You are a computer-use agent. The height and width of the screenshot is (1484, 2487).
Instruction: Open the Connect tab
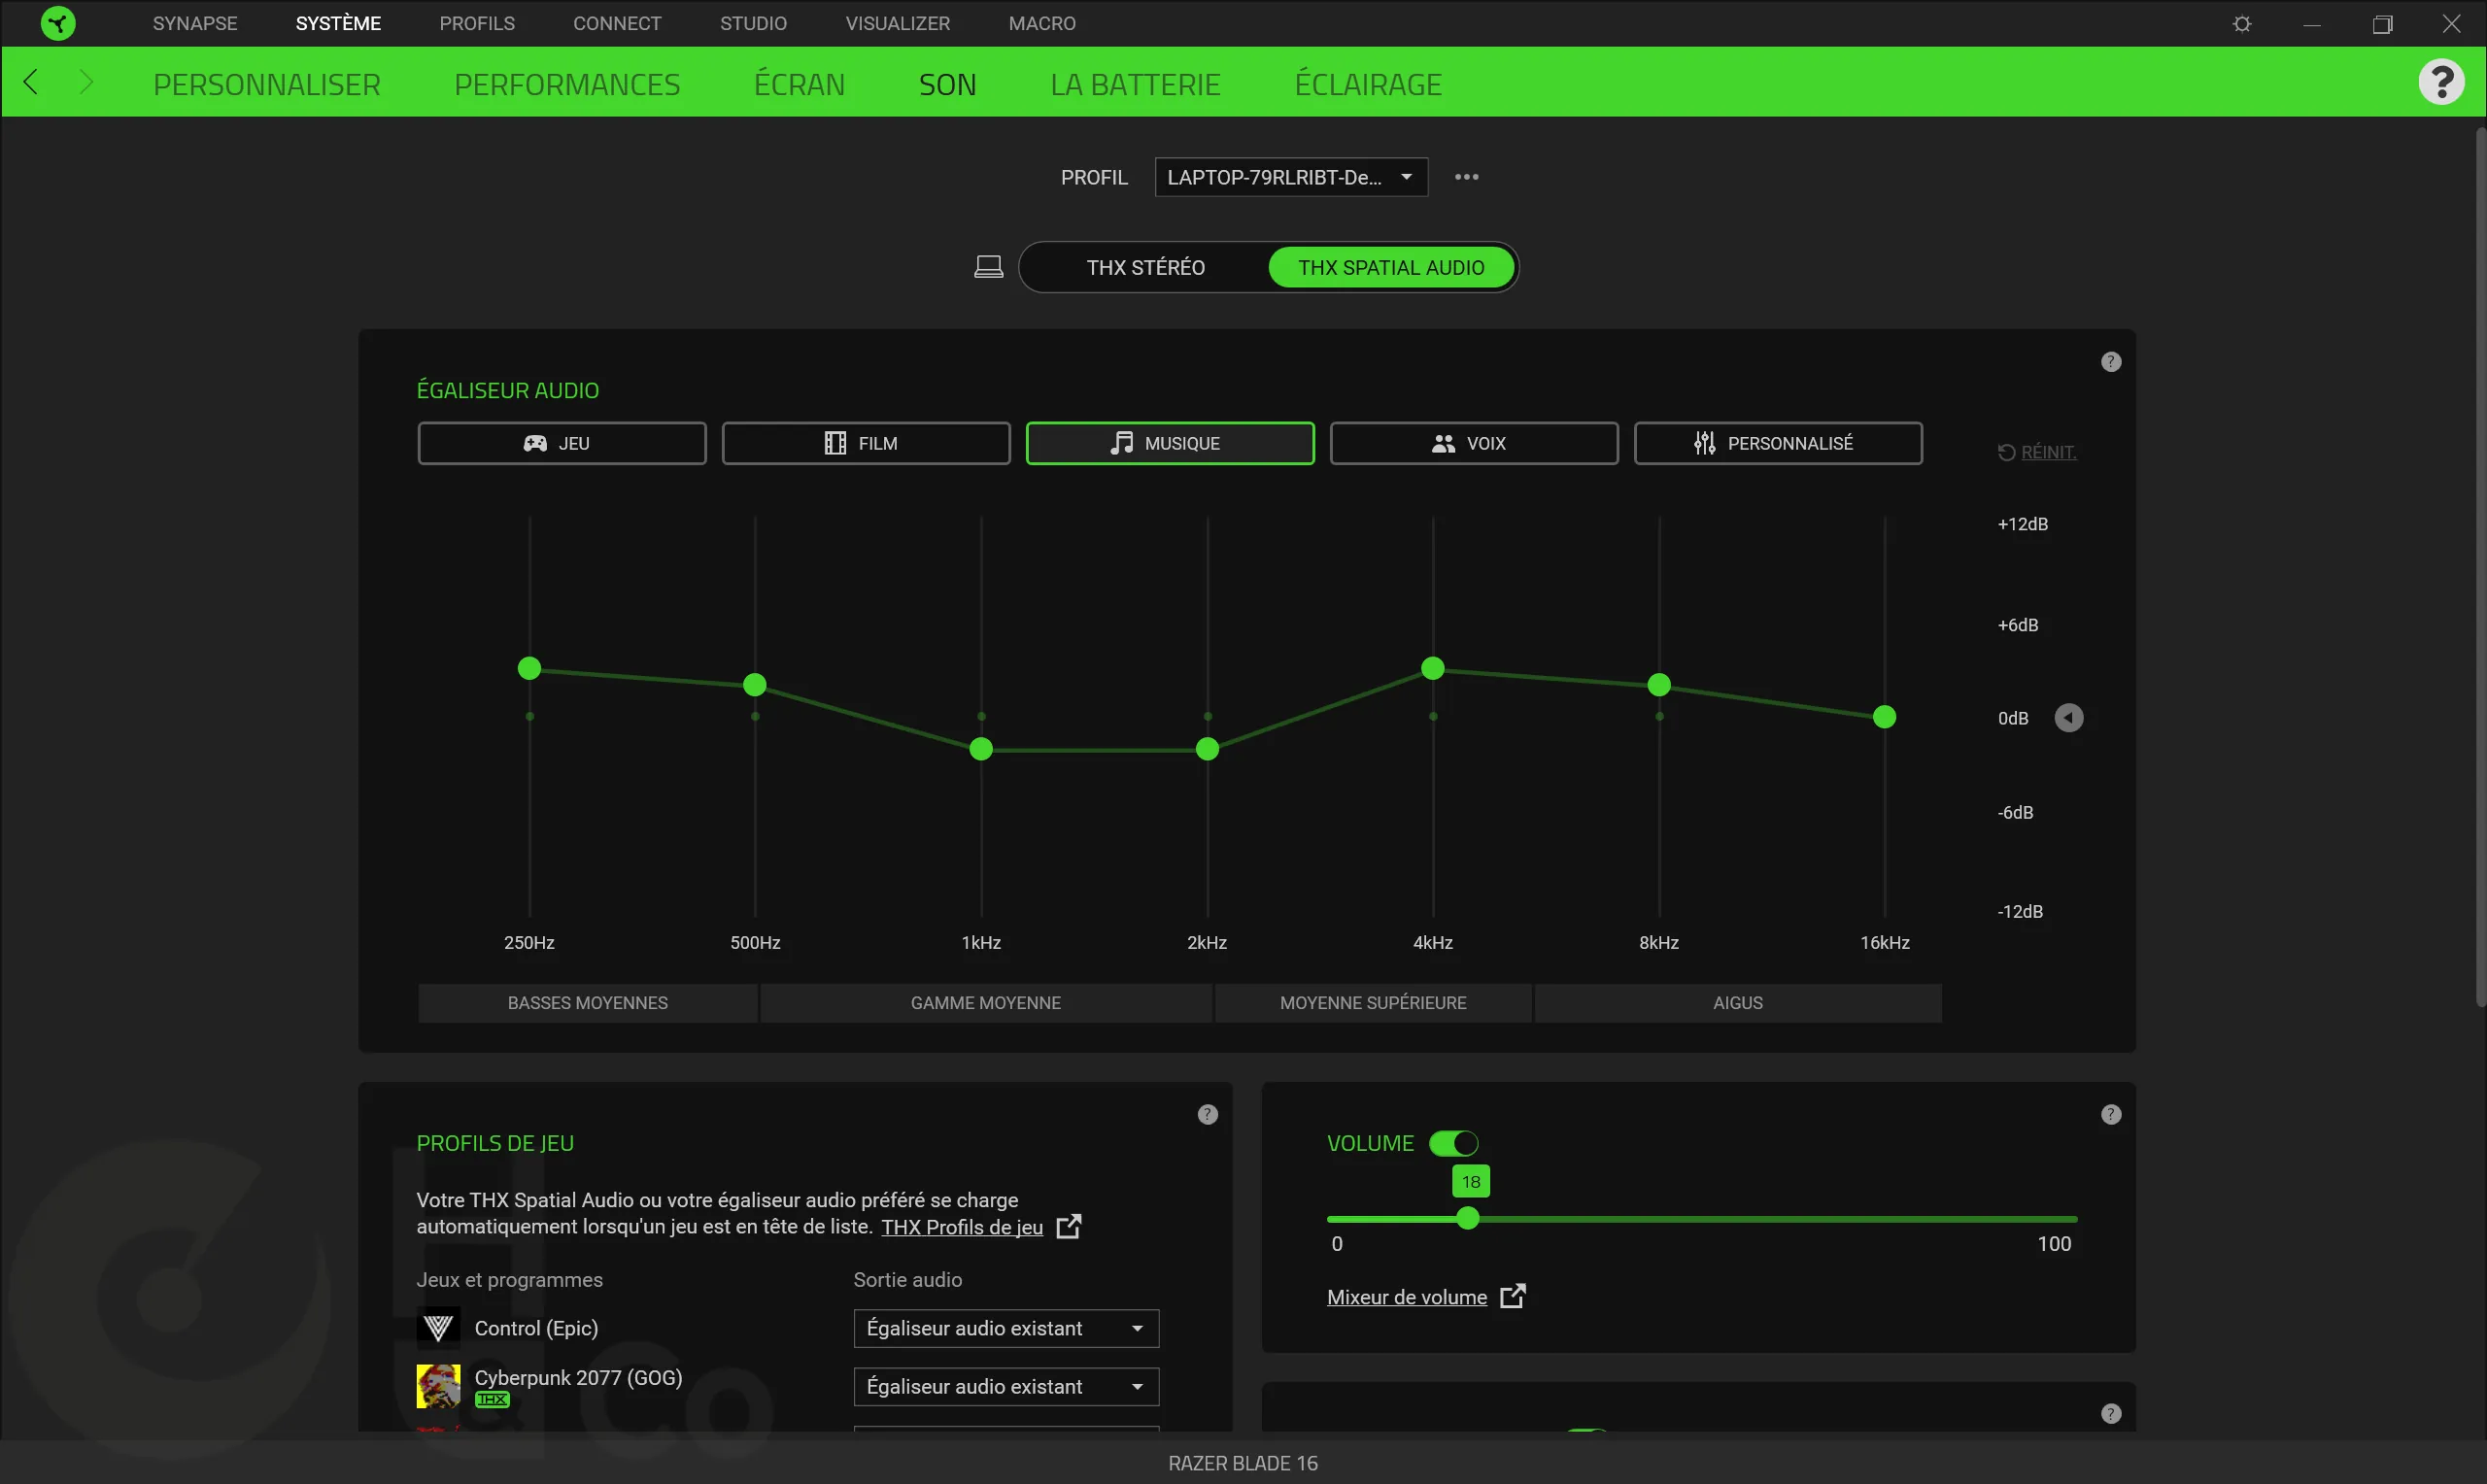click(x=617, y=23)
